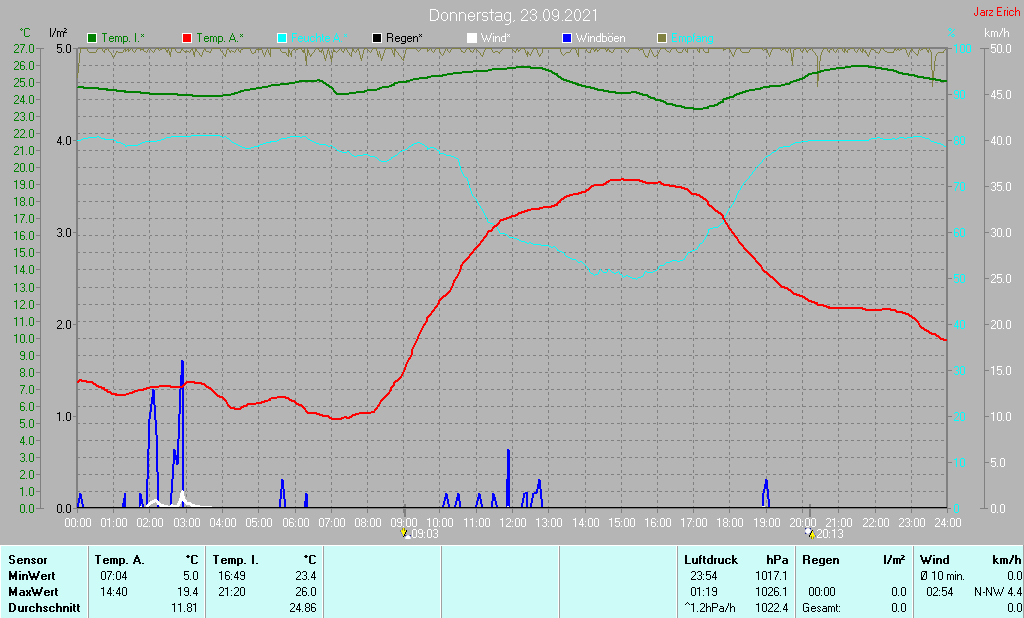1024x618 pixels.
Task: Select the 'Windböen' legend label
Action: pyautogui.click(x=601, y=39)
